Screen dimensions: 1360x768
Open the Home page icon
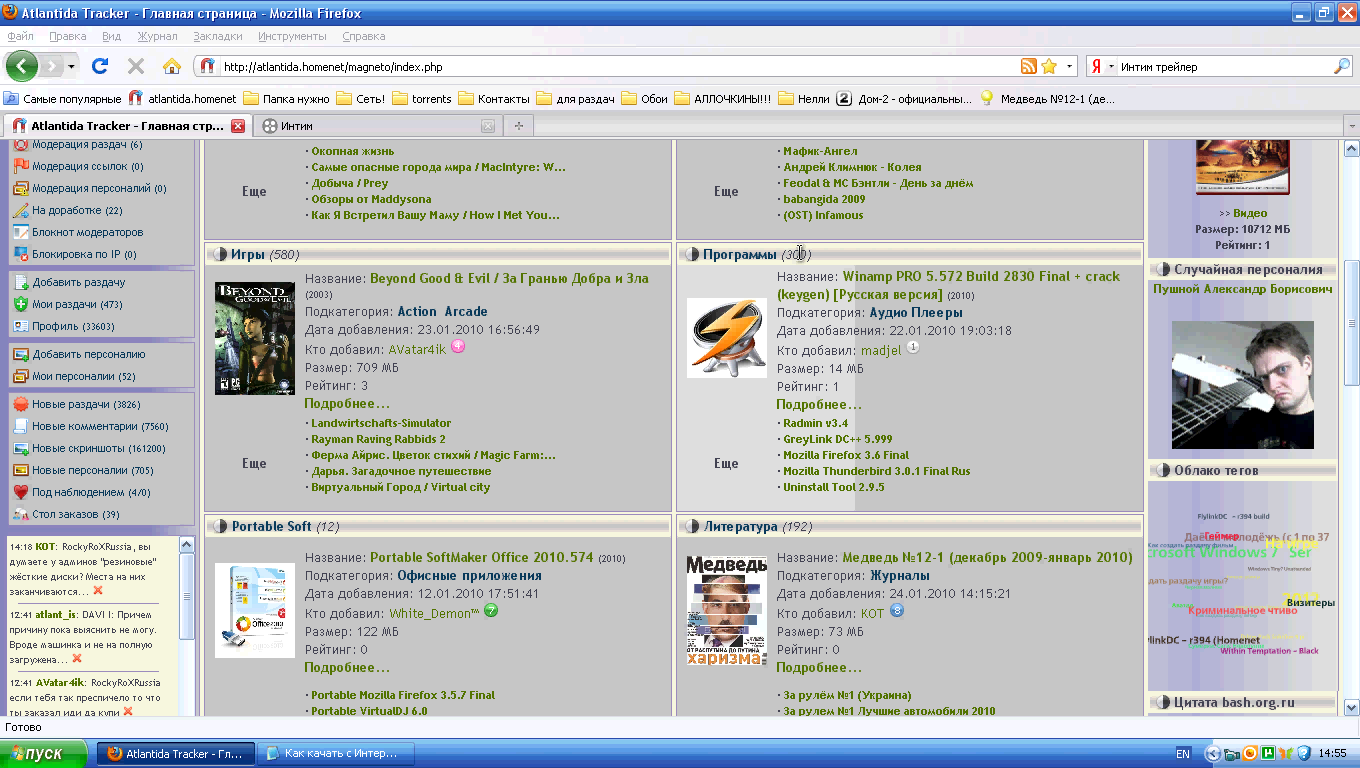pos(172,66)
